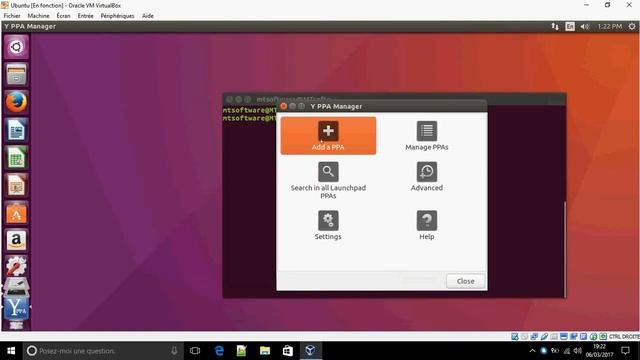Image resolution: width=640 pixels, height=360 pixels.
Task: Launch Firefox from Ubuntu launcher
Action: coord(16,102)
